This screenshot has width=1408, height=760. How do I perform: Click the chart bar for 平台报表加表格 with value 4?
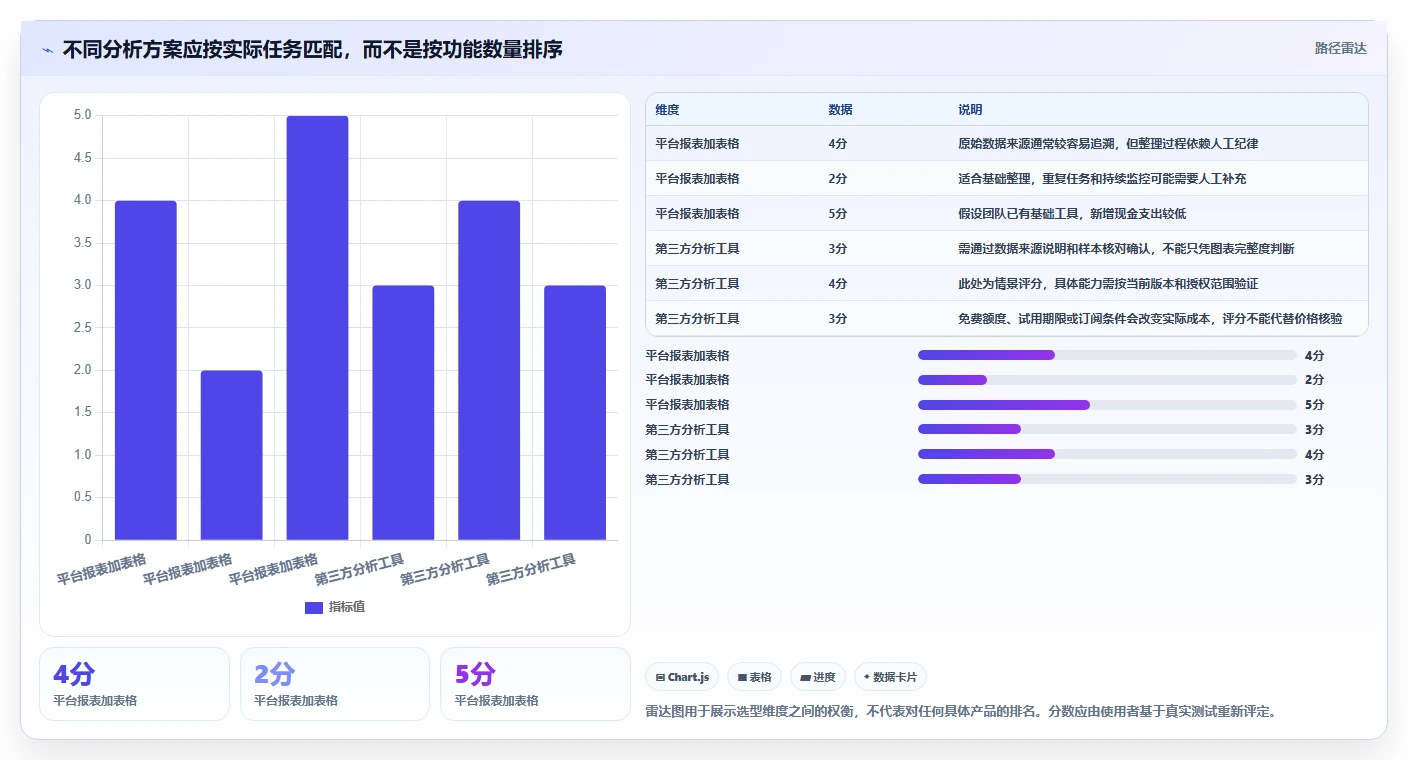pyautogui.click(x=146, y=370)
